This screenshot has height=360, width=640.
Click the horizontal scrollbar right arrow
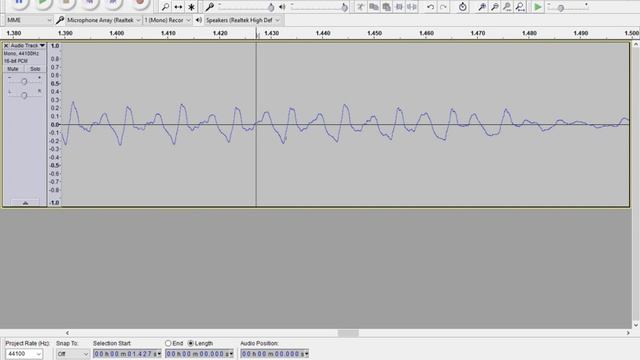[x=628, y=333]
